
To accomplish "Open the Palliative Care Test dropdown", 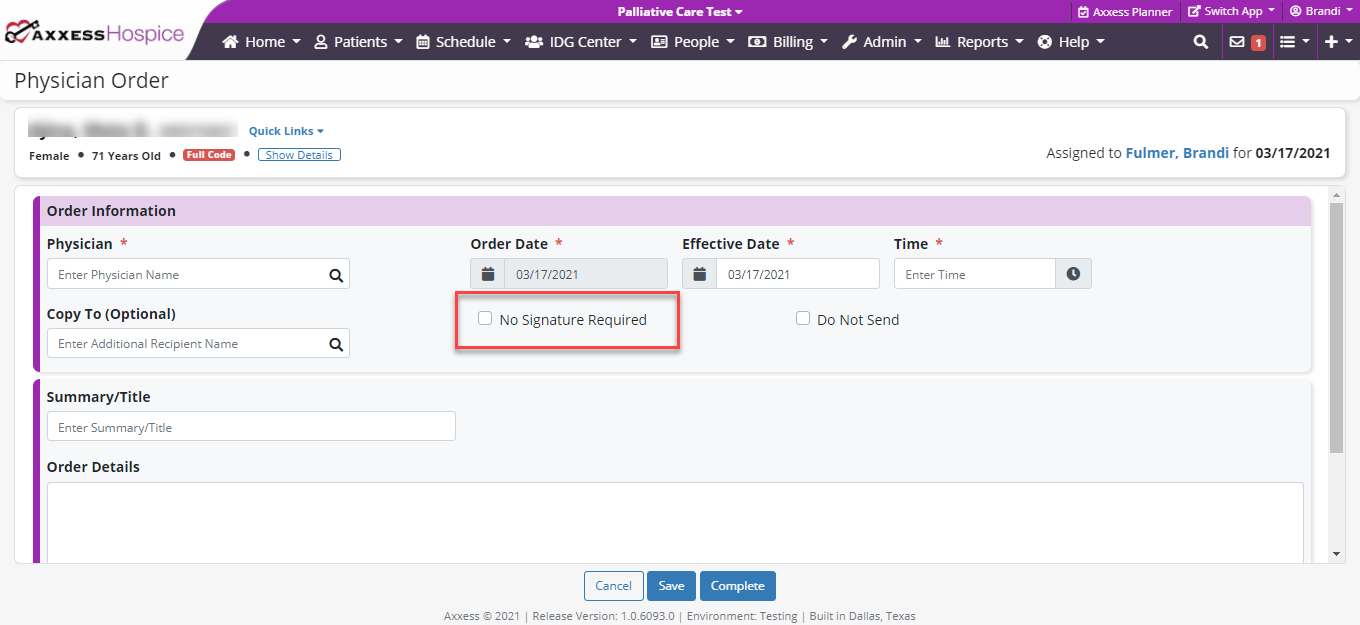I will pos(680,12).
